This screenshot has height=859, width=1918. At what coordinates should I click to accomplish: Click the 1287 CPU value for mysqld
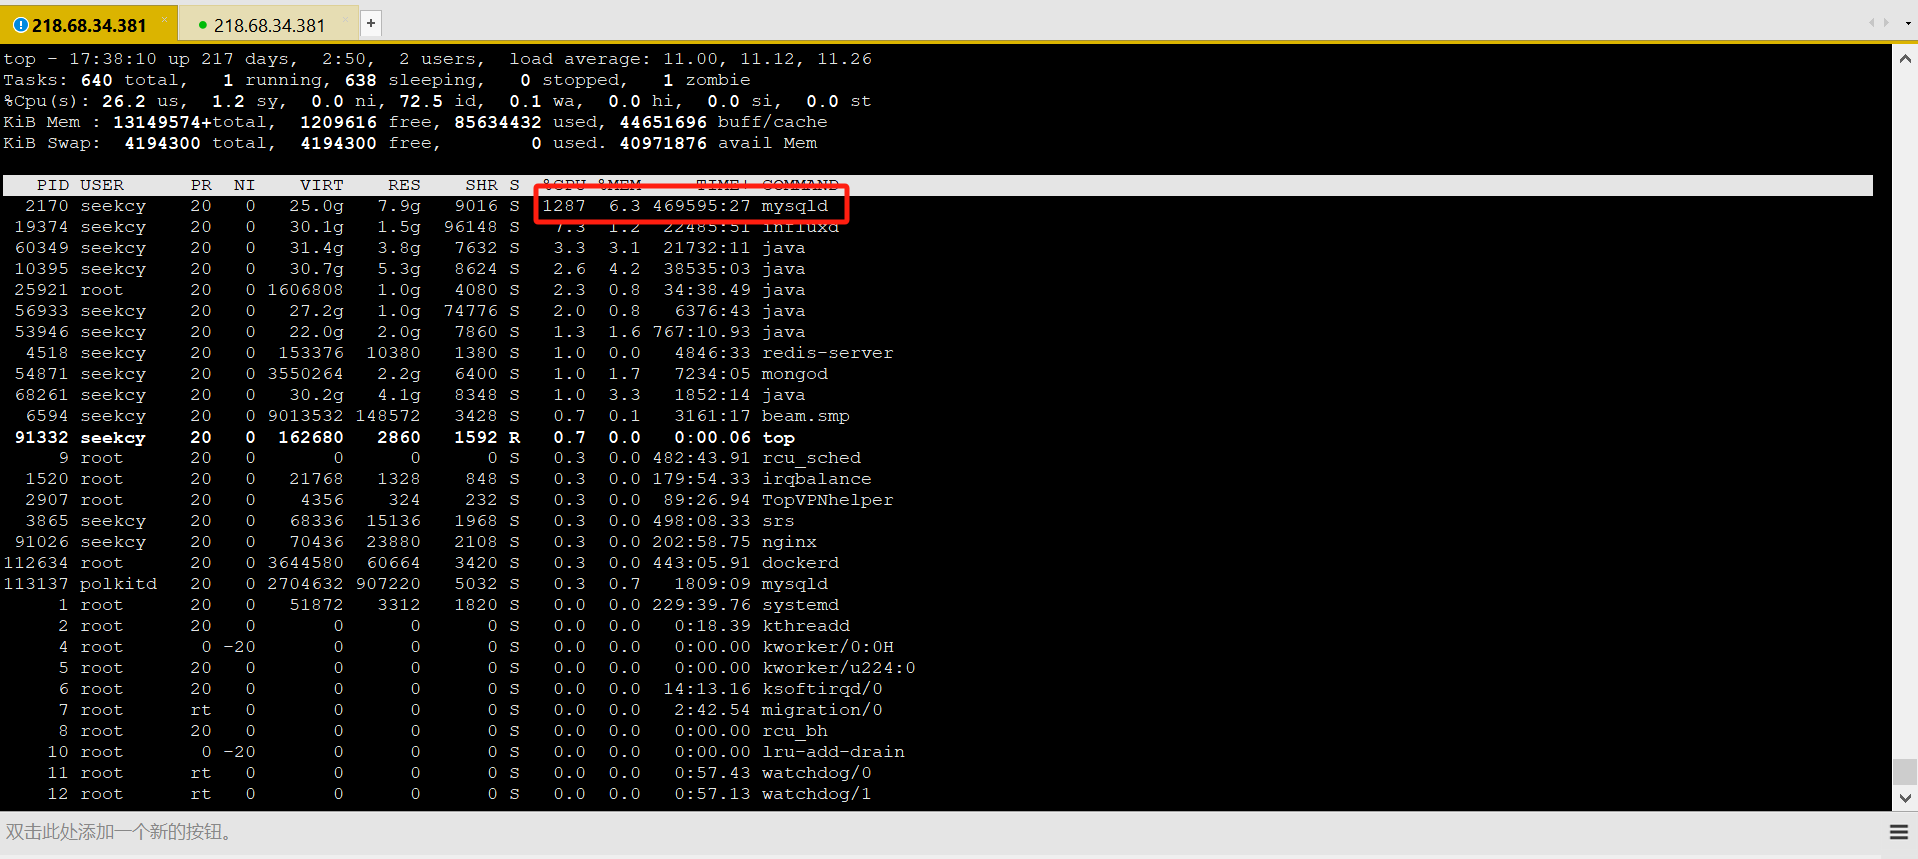564,206
